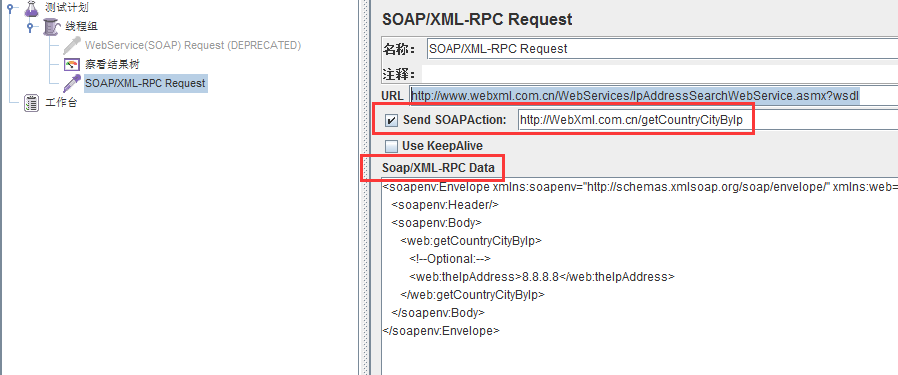Click the </soapenv:Envelope> closing tag line
Image resolution: width=898 pixels, height=375 pixels.
tap(441, 331)
